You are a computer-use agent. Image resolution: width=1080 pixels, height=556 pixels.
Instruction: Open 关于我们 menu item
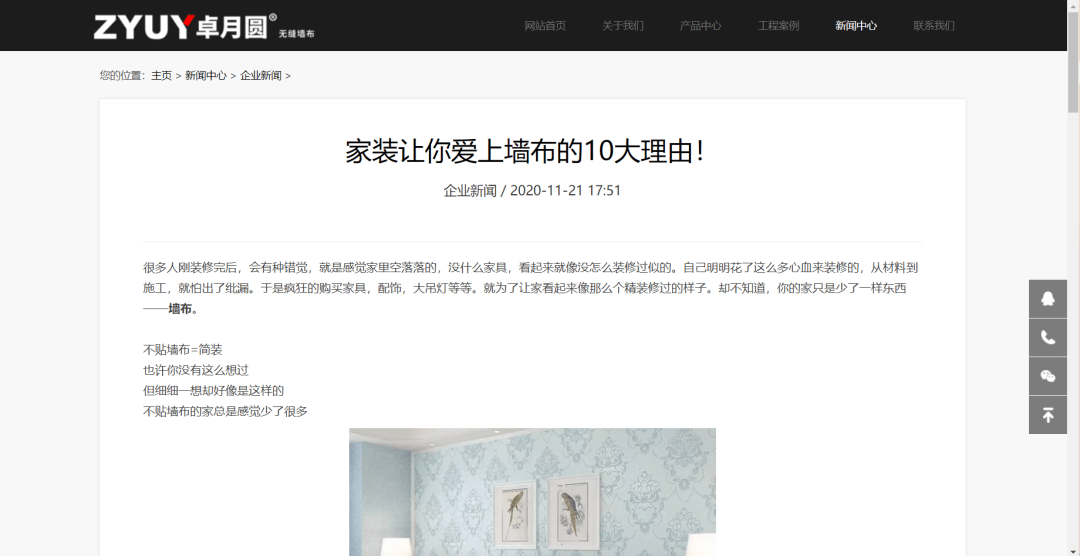coord(623,25)
